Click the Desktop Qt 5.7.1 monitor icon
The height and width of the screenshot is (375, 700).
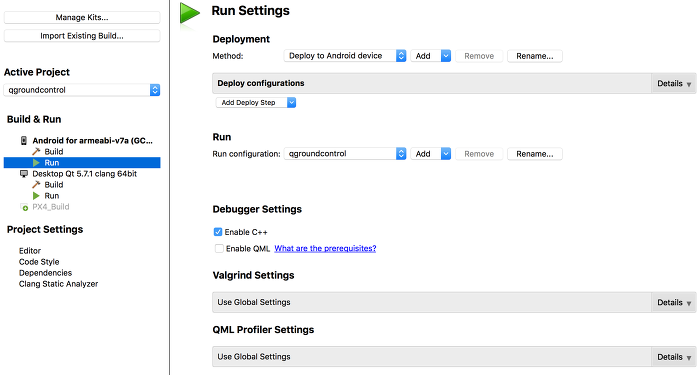[24, 174]
